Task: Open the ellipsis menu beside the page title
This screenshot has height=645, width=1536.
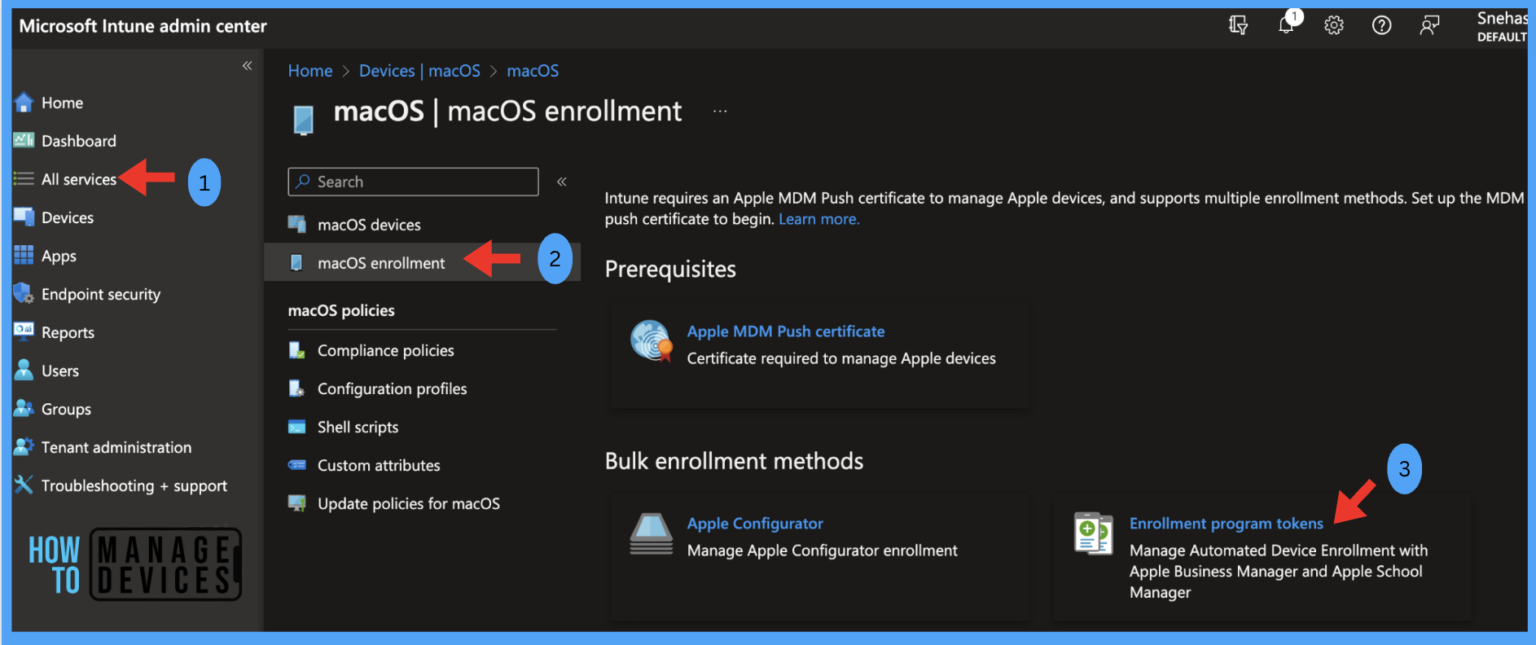Action: click(x=720, y=112)
